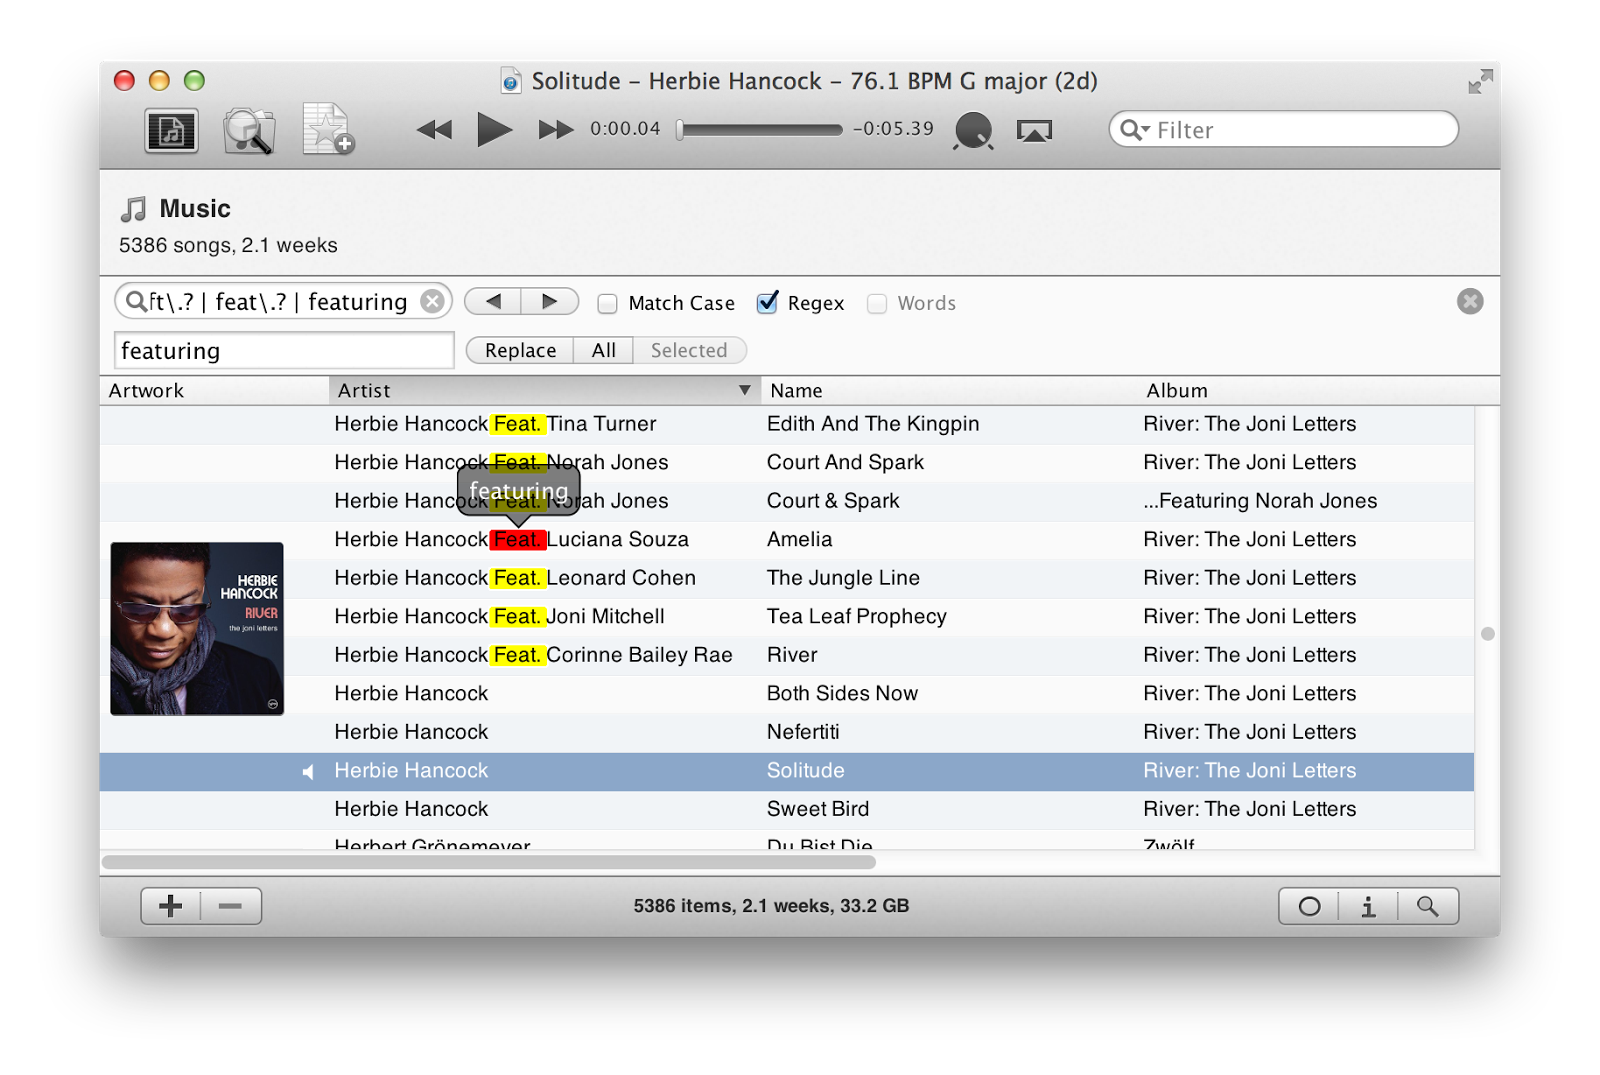This screenshot has height=1075, width=1600.
Task: Click the Herbie Hancock River album artwork
Action: coord(197,629)
